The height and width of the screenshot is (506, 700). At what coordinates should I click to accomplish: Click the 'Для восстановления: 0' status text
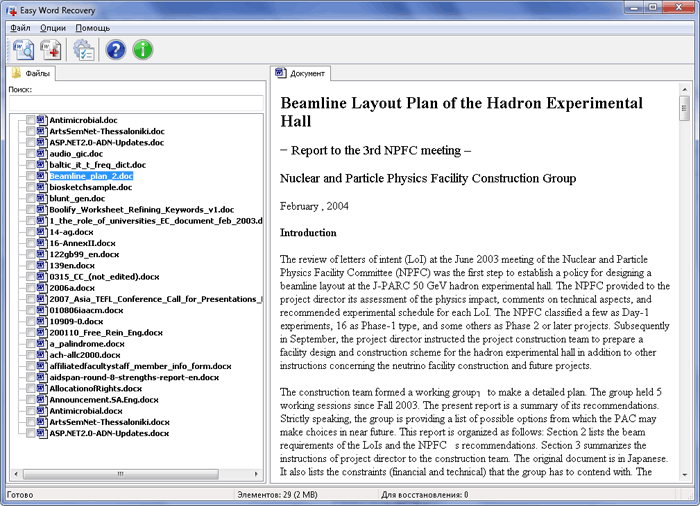(x=425, y=495)
